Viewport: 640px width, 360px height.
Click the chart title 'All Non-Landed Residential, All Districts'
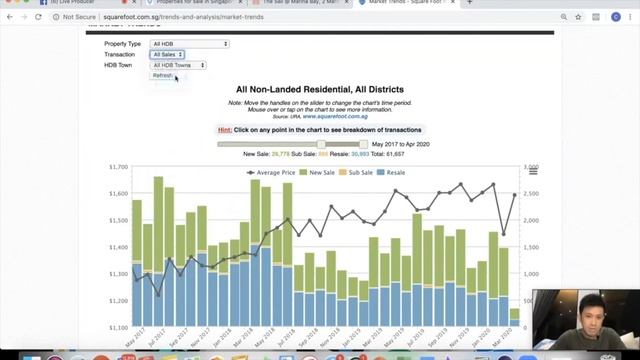(x=320, y=89)
